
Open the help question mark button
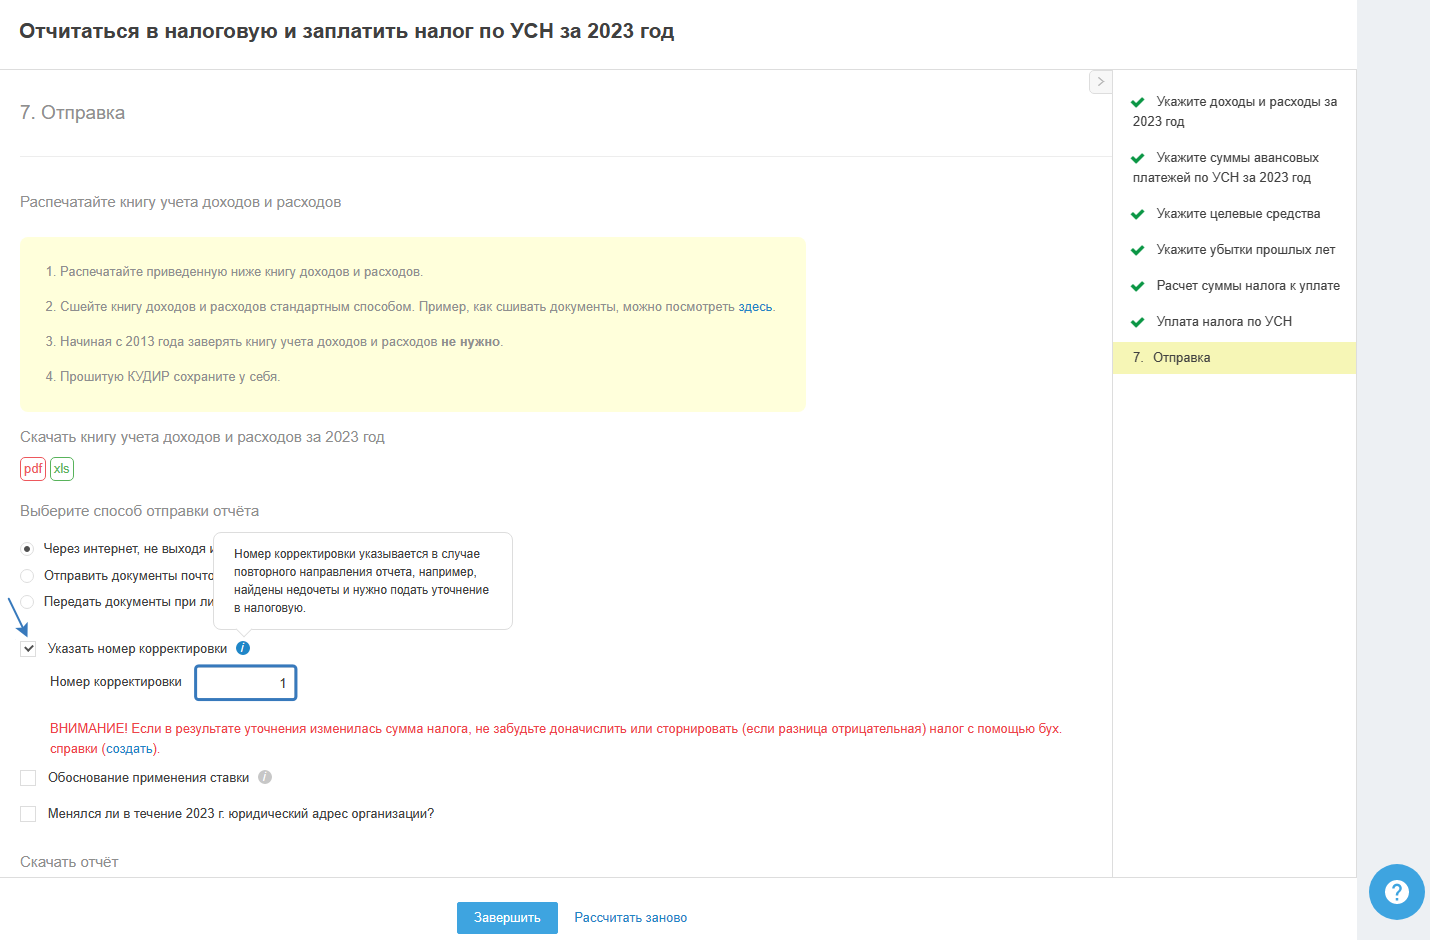click(x=1396, y=891)
